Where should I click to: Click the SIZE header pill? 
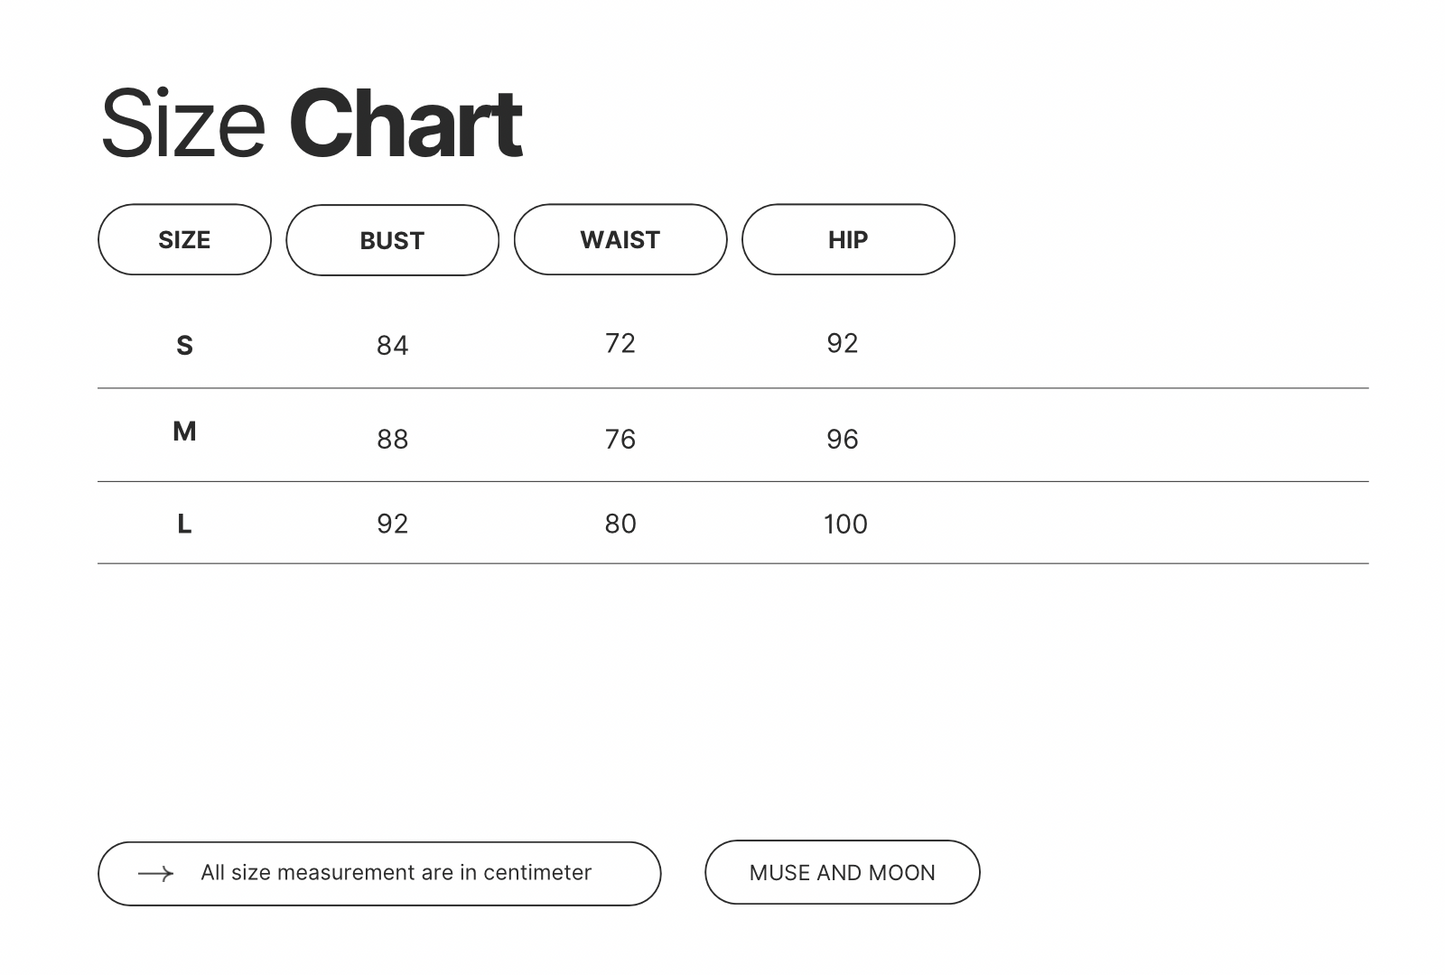coord(184,240)
